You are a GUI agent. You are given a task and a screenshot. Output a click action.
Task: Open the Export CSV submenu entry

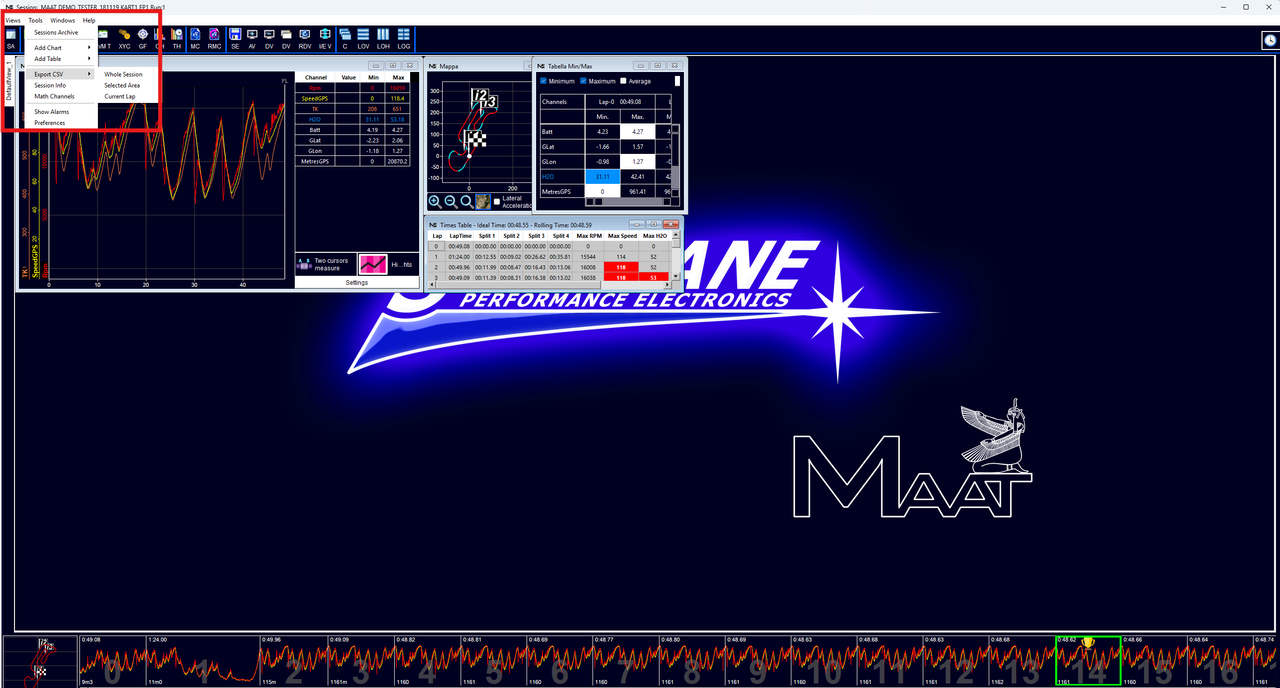point(61,74)
